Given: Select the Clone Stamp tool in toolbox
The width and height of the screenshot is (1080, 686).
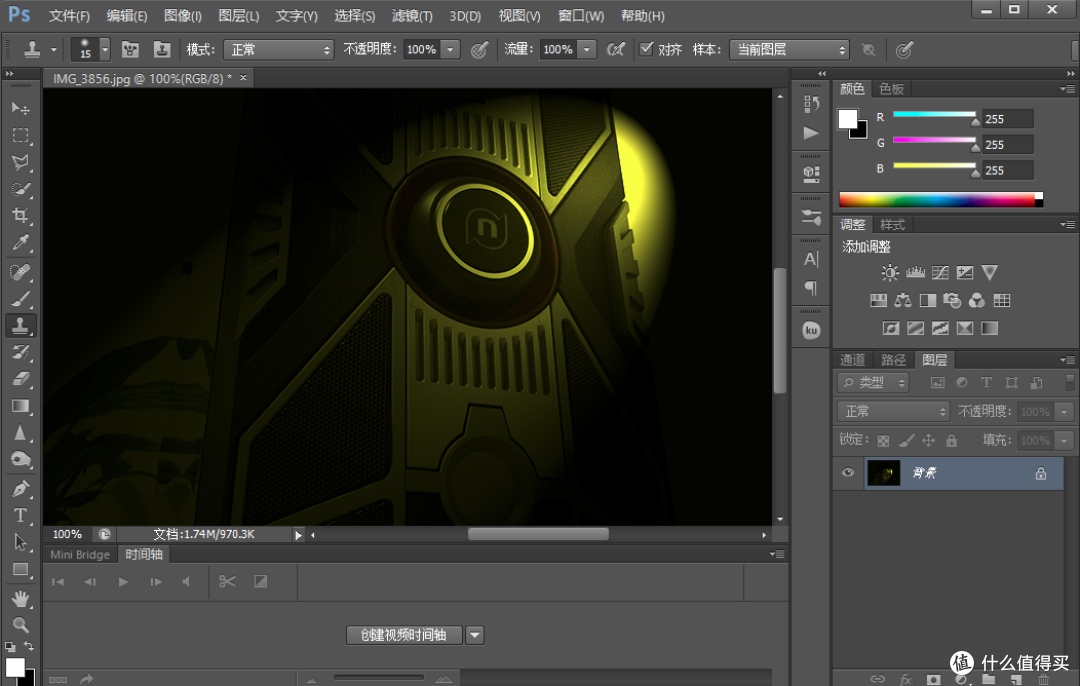Looking at the screenshot, I should (21, 325).
